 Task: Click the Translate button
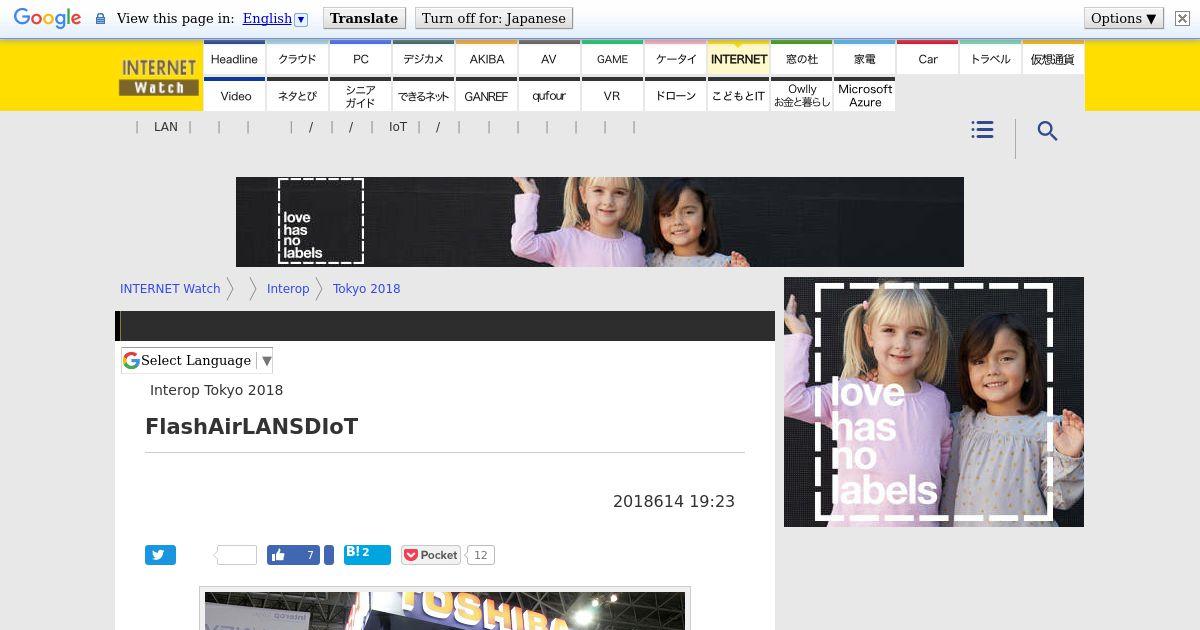364,18
